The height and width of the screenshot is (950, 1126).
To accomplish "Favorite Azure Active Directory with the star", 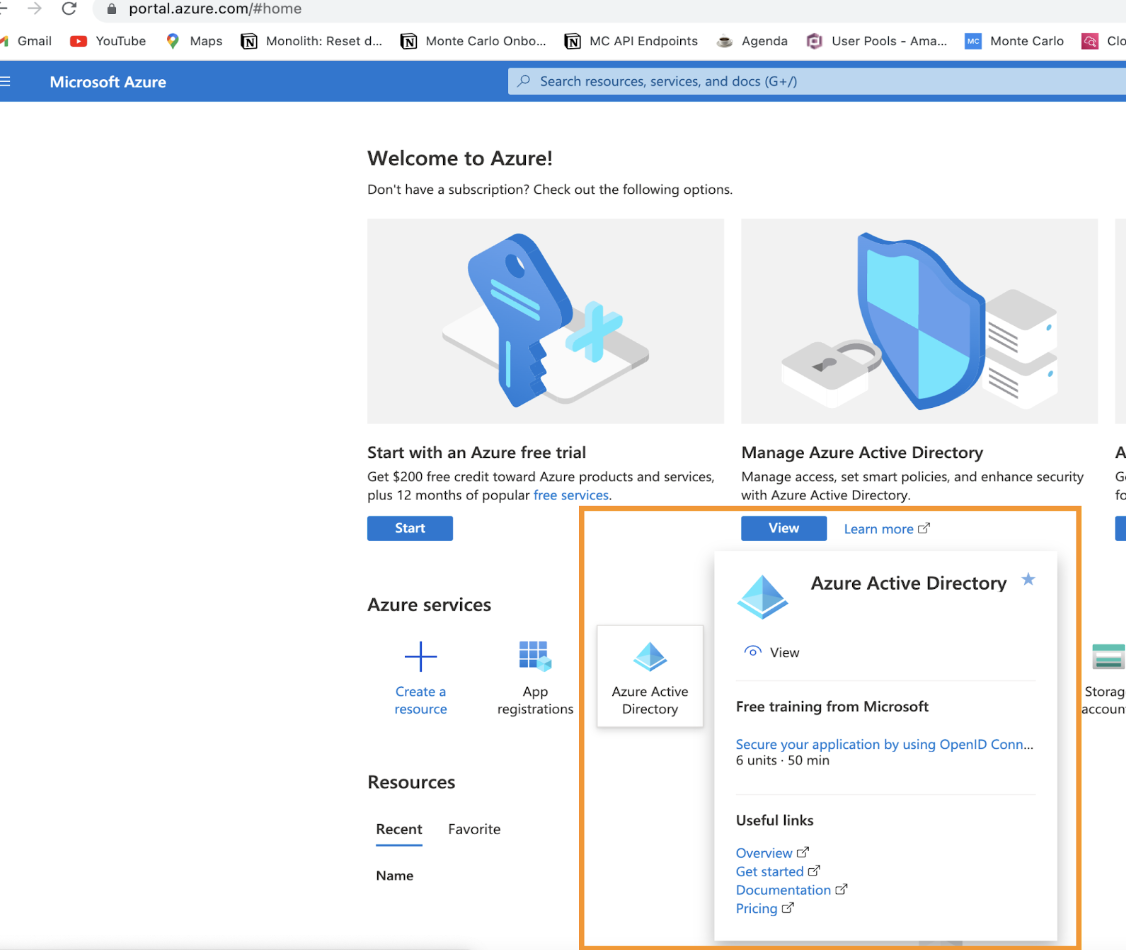I will click(1028, 579).
